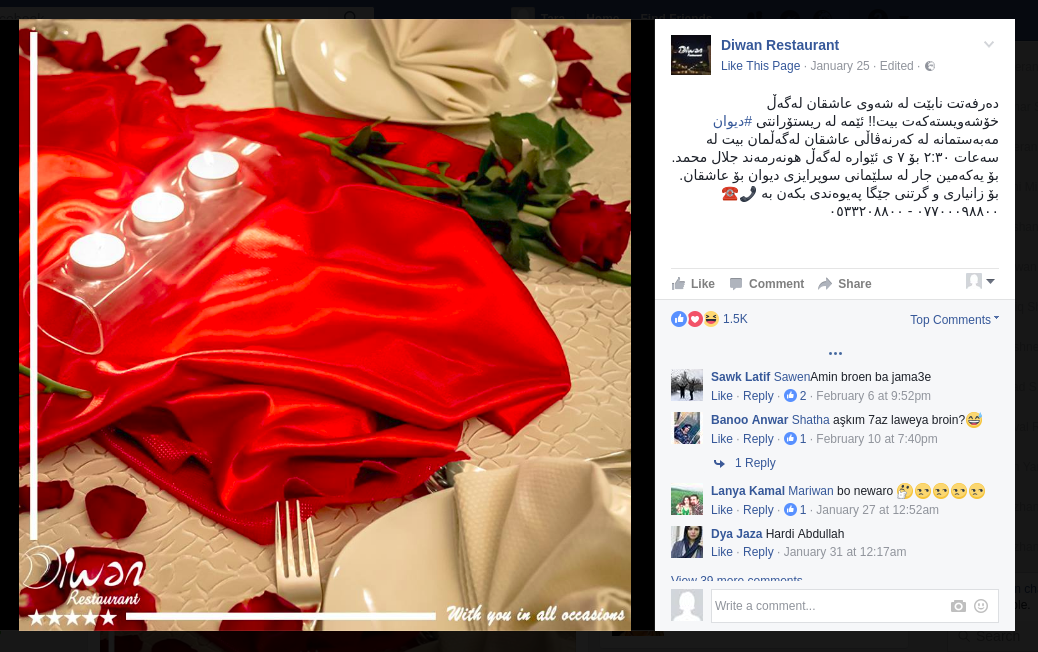Image resolution: width=1038 pixels, height=652 pixels.
Task: Reply to Sawk Latif's comment
Action: tap(758, 396)
